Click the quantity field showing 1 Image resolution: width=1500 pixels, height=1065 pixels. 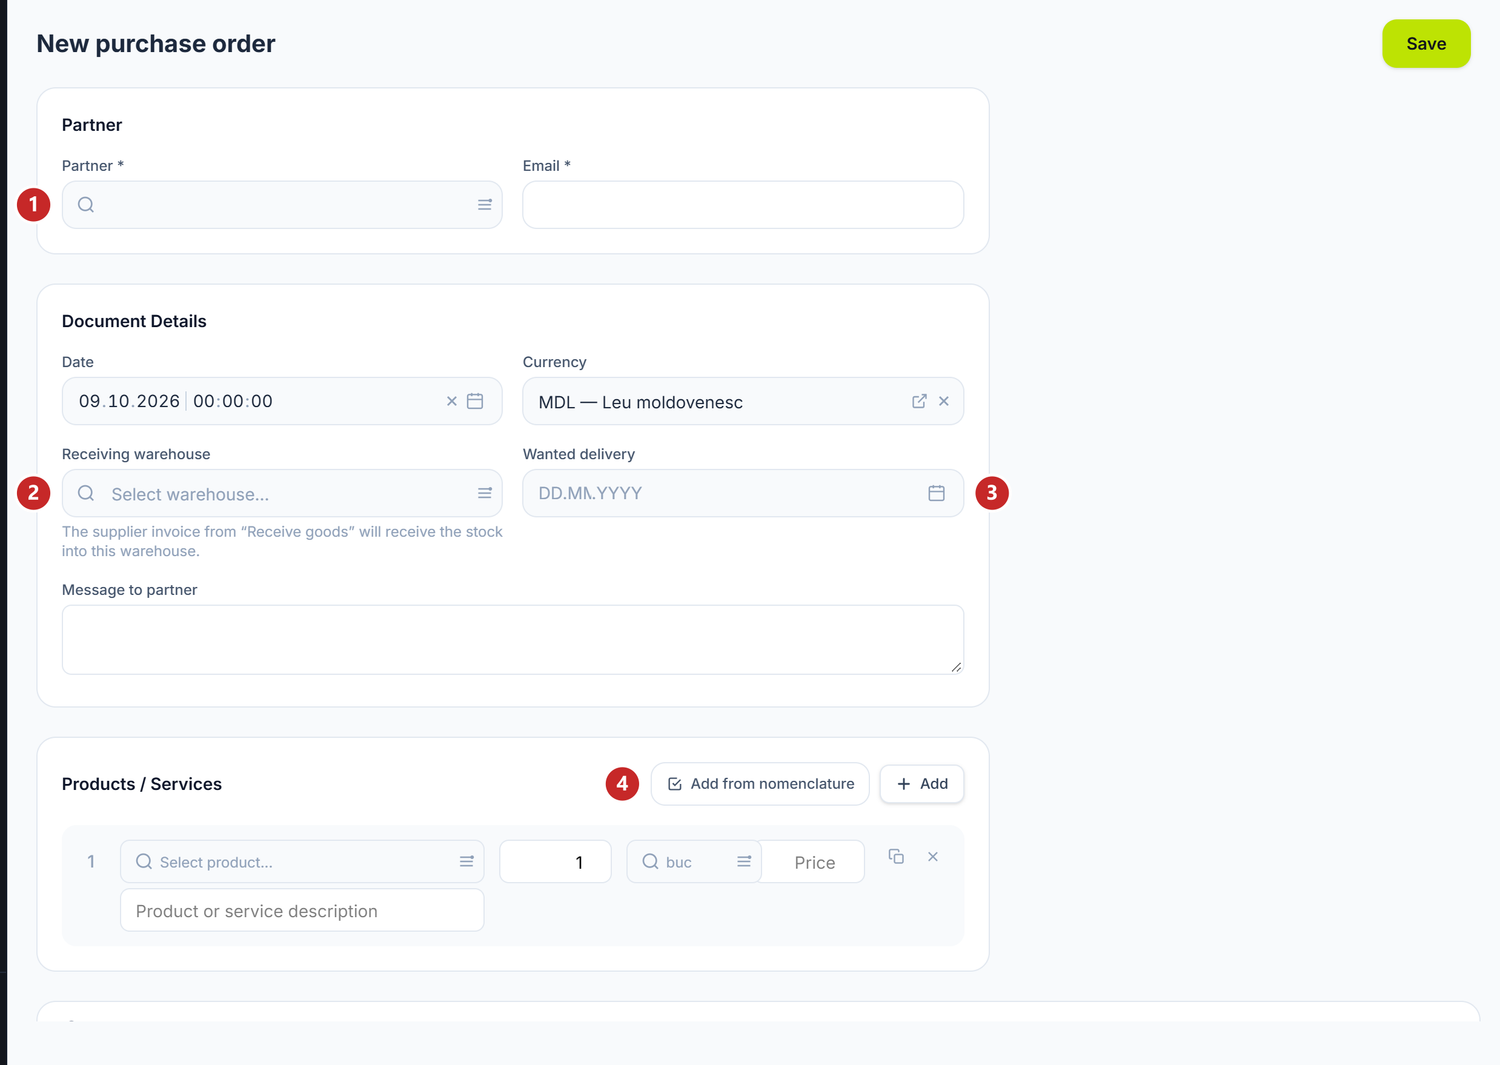[x=555, y=862]
